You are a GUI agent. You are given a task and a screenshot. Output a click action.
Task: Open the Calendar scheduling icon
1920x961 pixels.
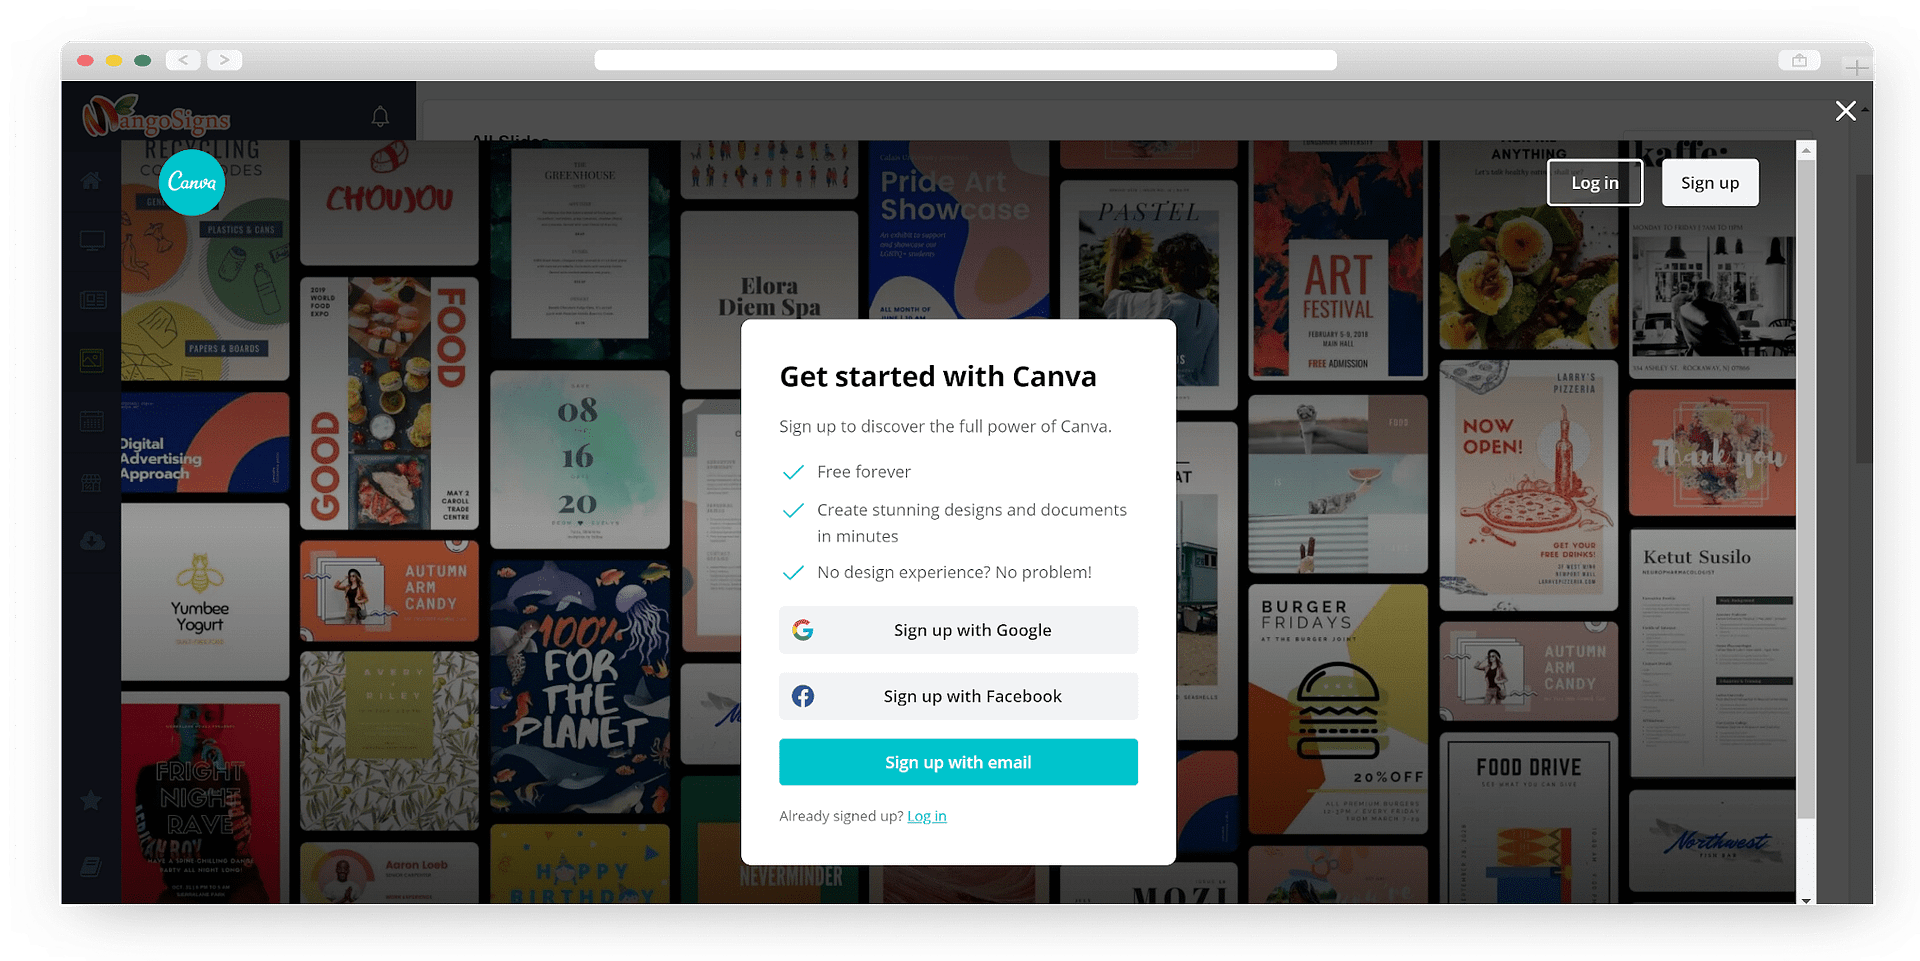91,421
